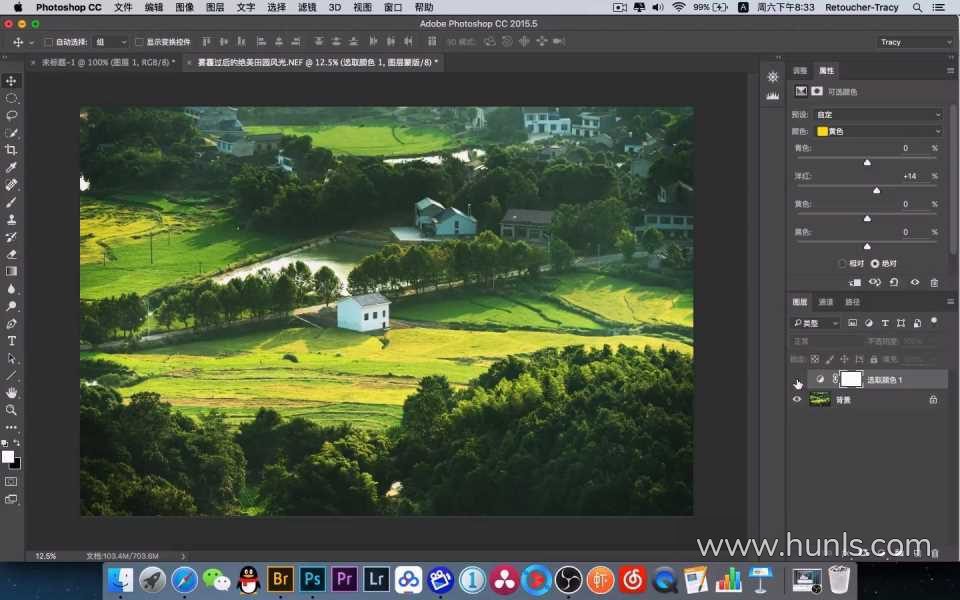Open the 预设 preset dropdown

click(879, 114)
